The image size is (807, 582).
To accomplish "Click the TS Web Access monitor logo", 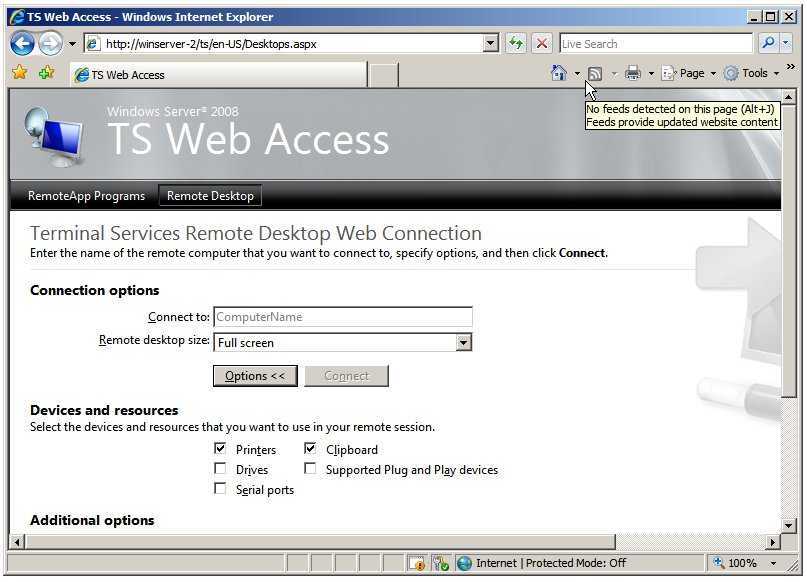I will click(x=54, y=136).
